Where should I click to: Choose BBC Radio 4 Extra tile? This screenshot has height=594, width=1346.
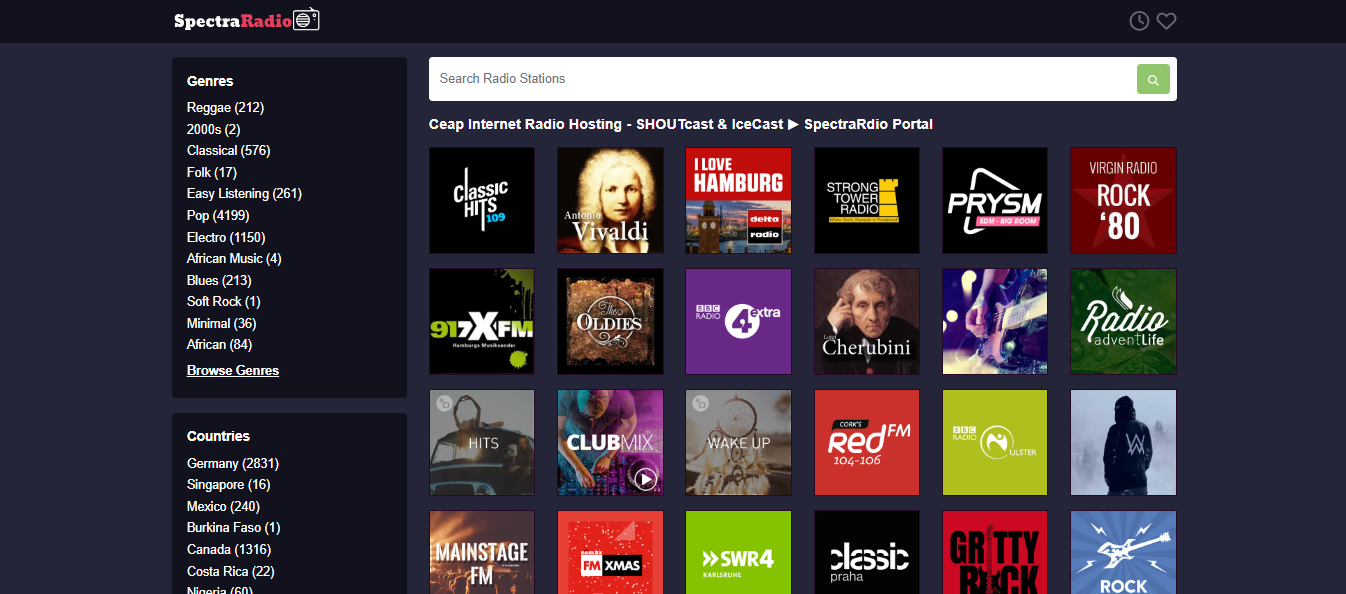coord(738,321)
